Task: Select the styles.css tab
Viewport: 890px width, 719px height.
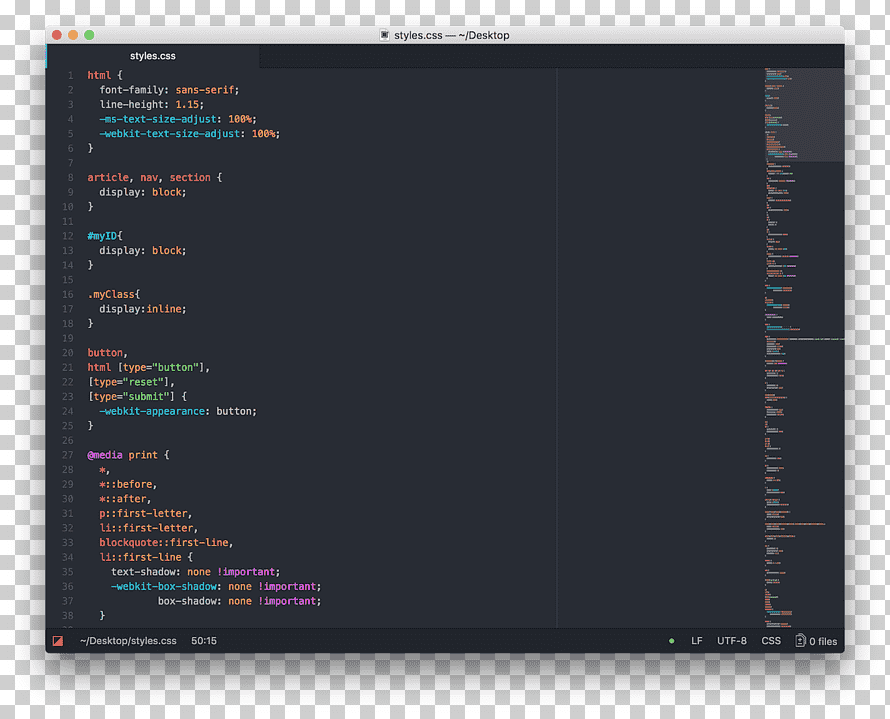Action: pyautogui.click(x=153, y=56)
